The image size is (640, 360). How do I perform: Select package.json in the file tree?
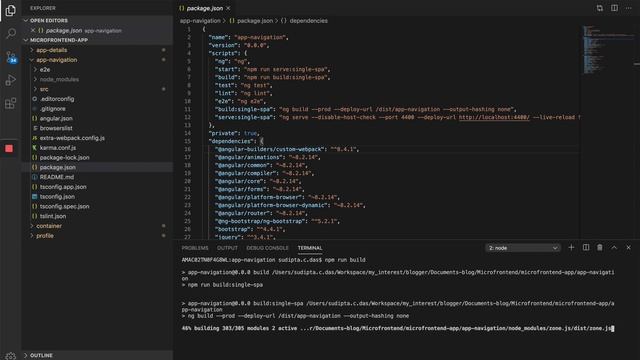[x=57, y=167]
